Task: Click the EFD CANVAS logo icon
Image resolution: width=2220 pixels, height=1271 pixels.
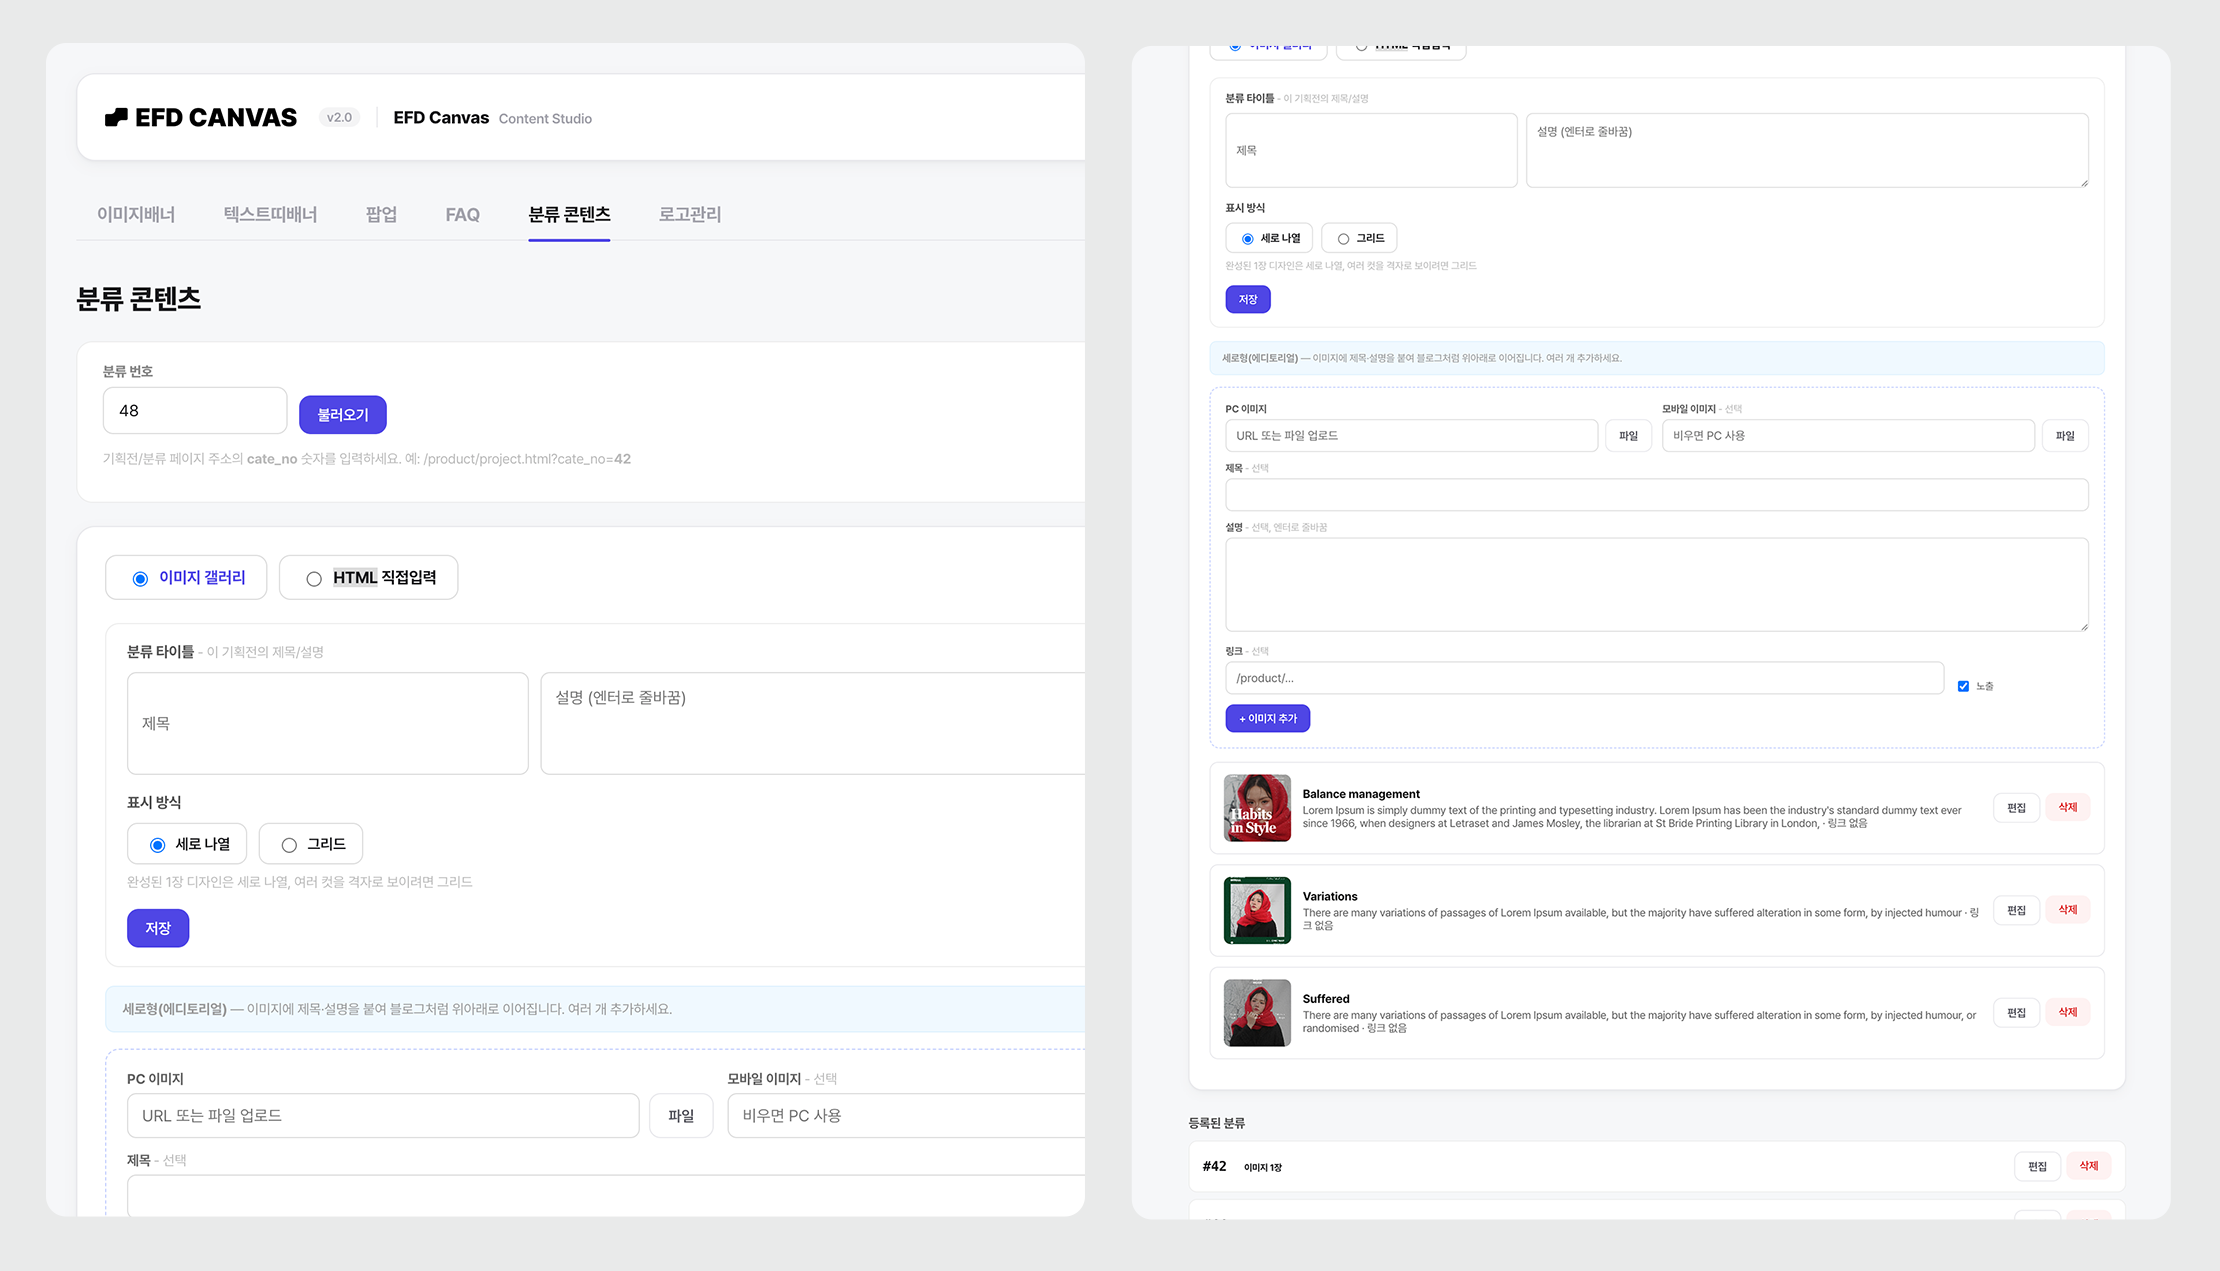Action: [x=116, y=117]
